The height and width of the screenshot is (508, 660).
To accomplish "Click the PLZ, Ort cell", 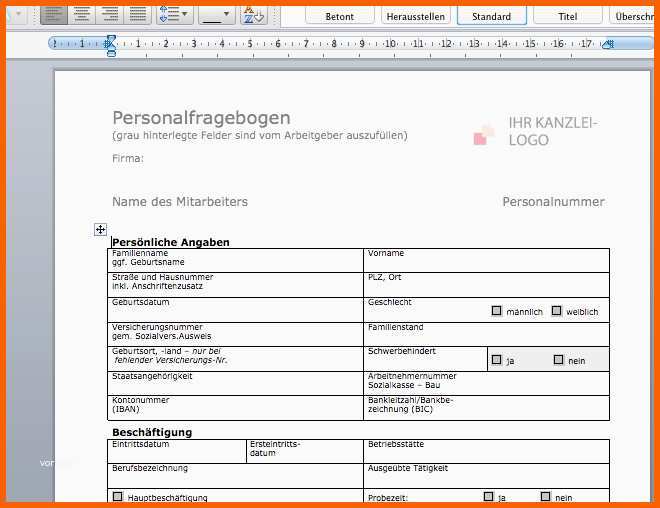I will pyautogui.click(x=486, y=285).
